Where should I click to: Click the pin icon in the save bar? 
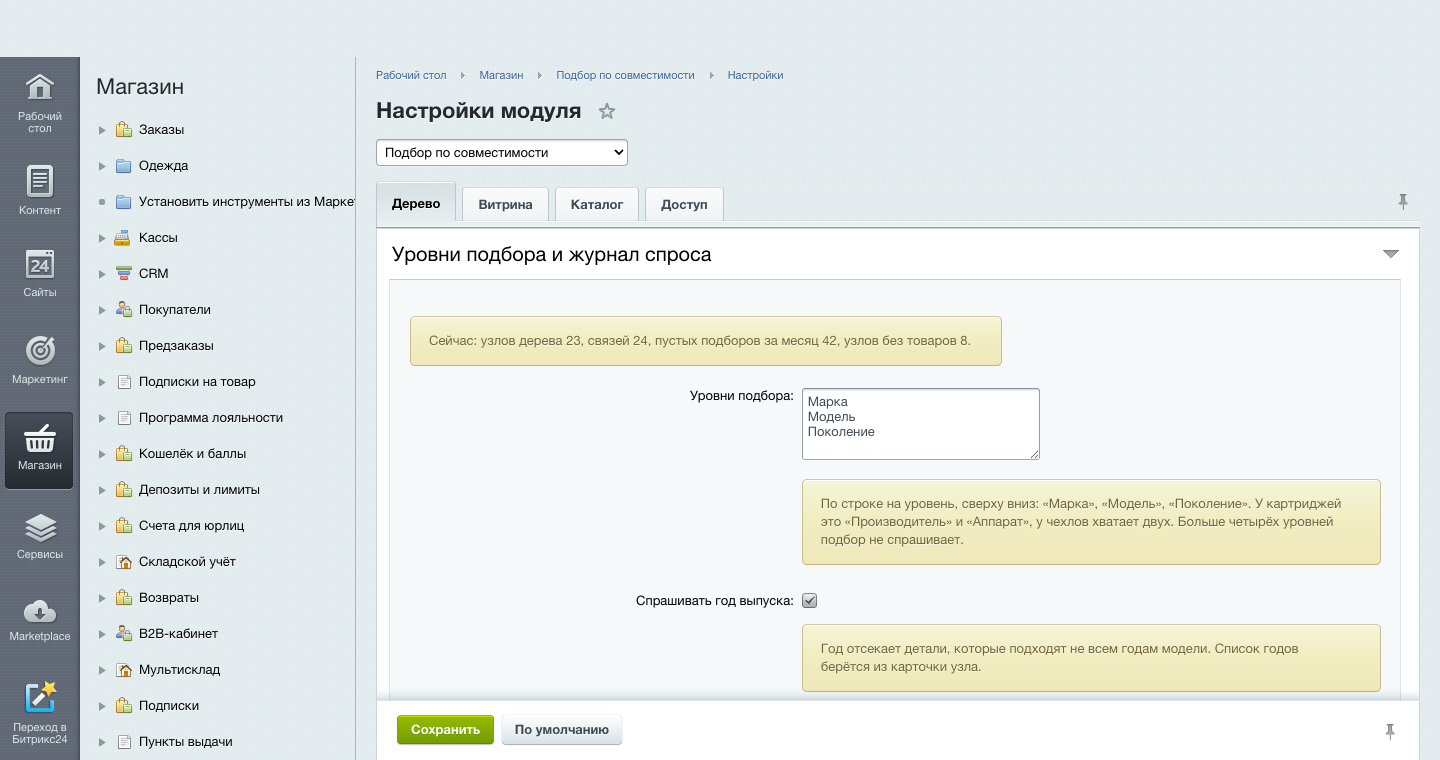(1390, 731)
